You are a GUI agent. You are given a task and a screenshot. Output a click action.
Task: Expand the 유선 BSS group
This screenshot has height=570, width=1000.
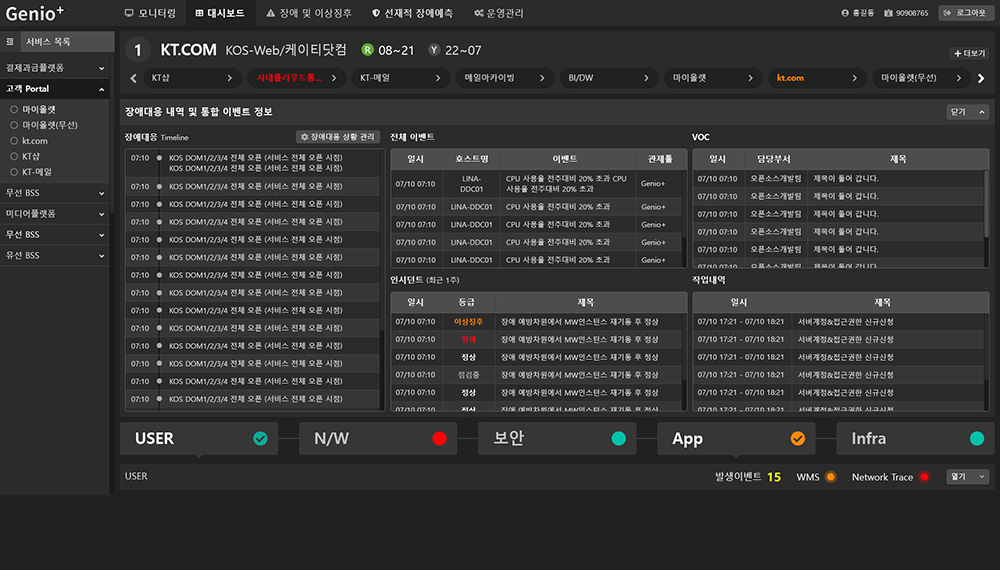(x=55, y=255)
